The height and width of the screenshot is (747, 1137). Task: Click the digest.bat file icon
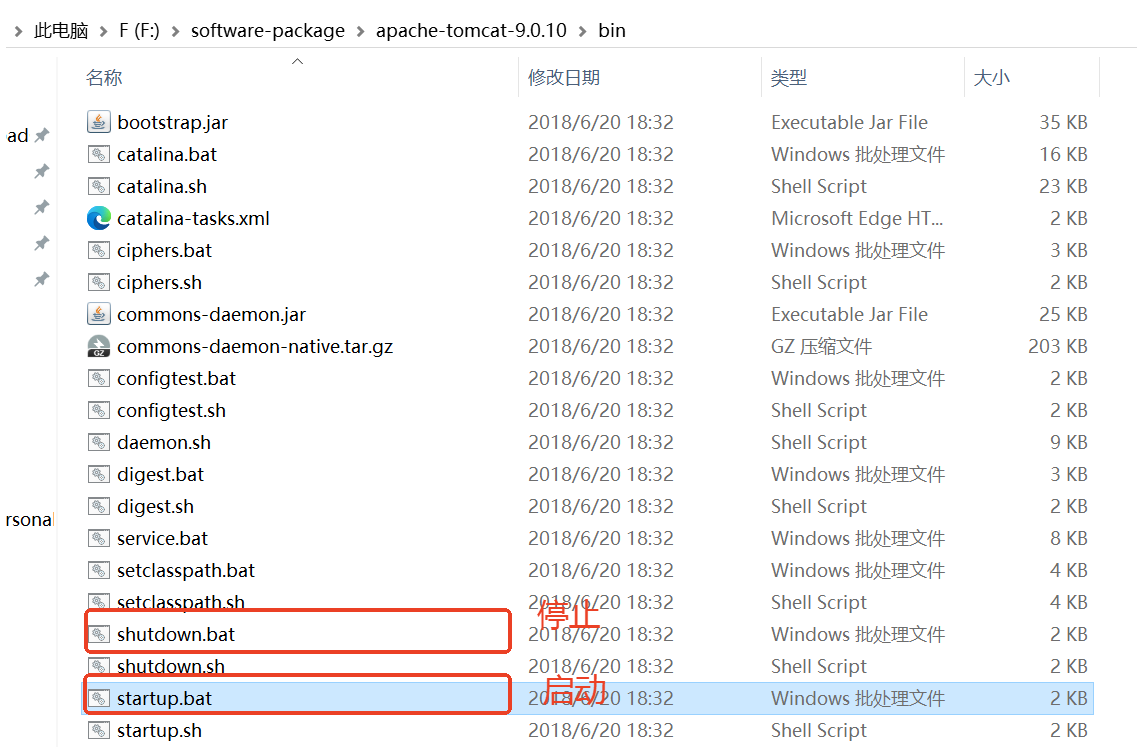99,474
